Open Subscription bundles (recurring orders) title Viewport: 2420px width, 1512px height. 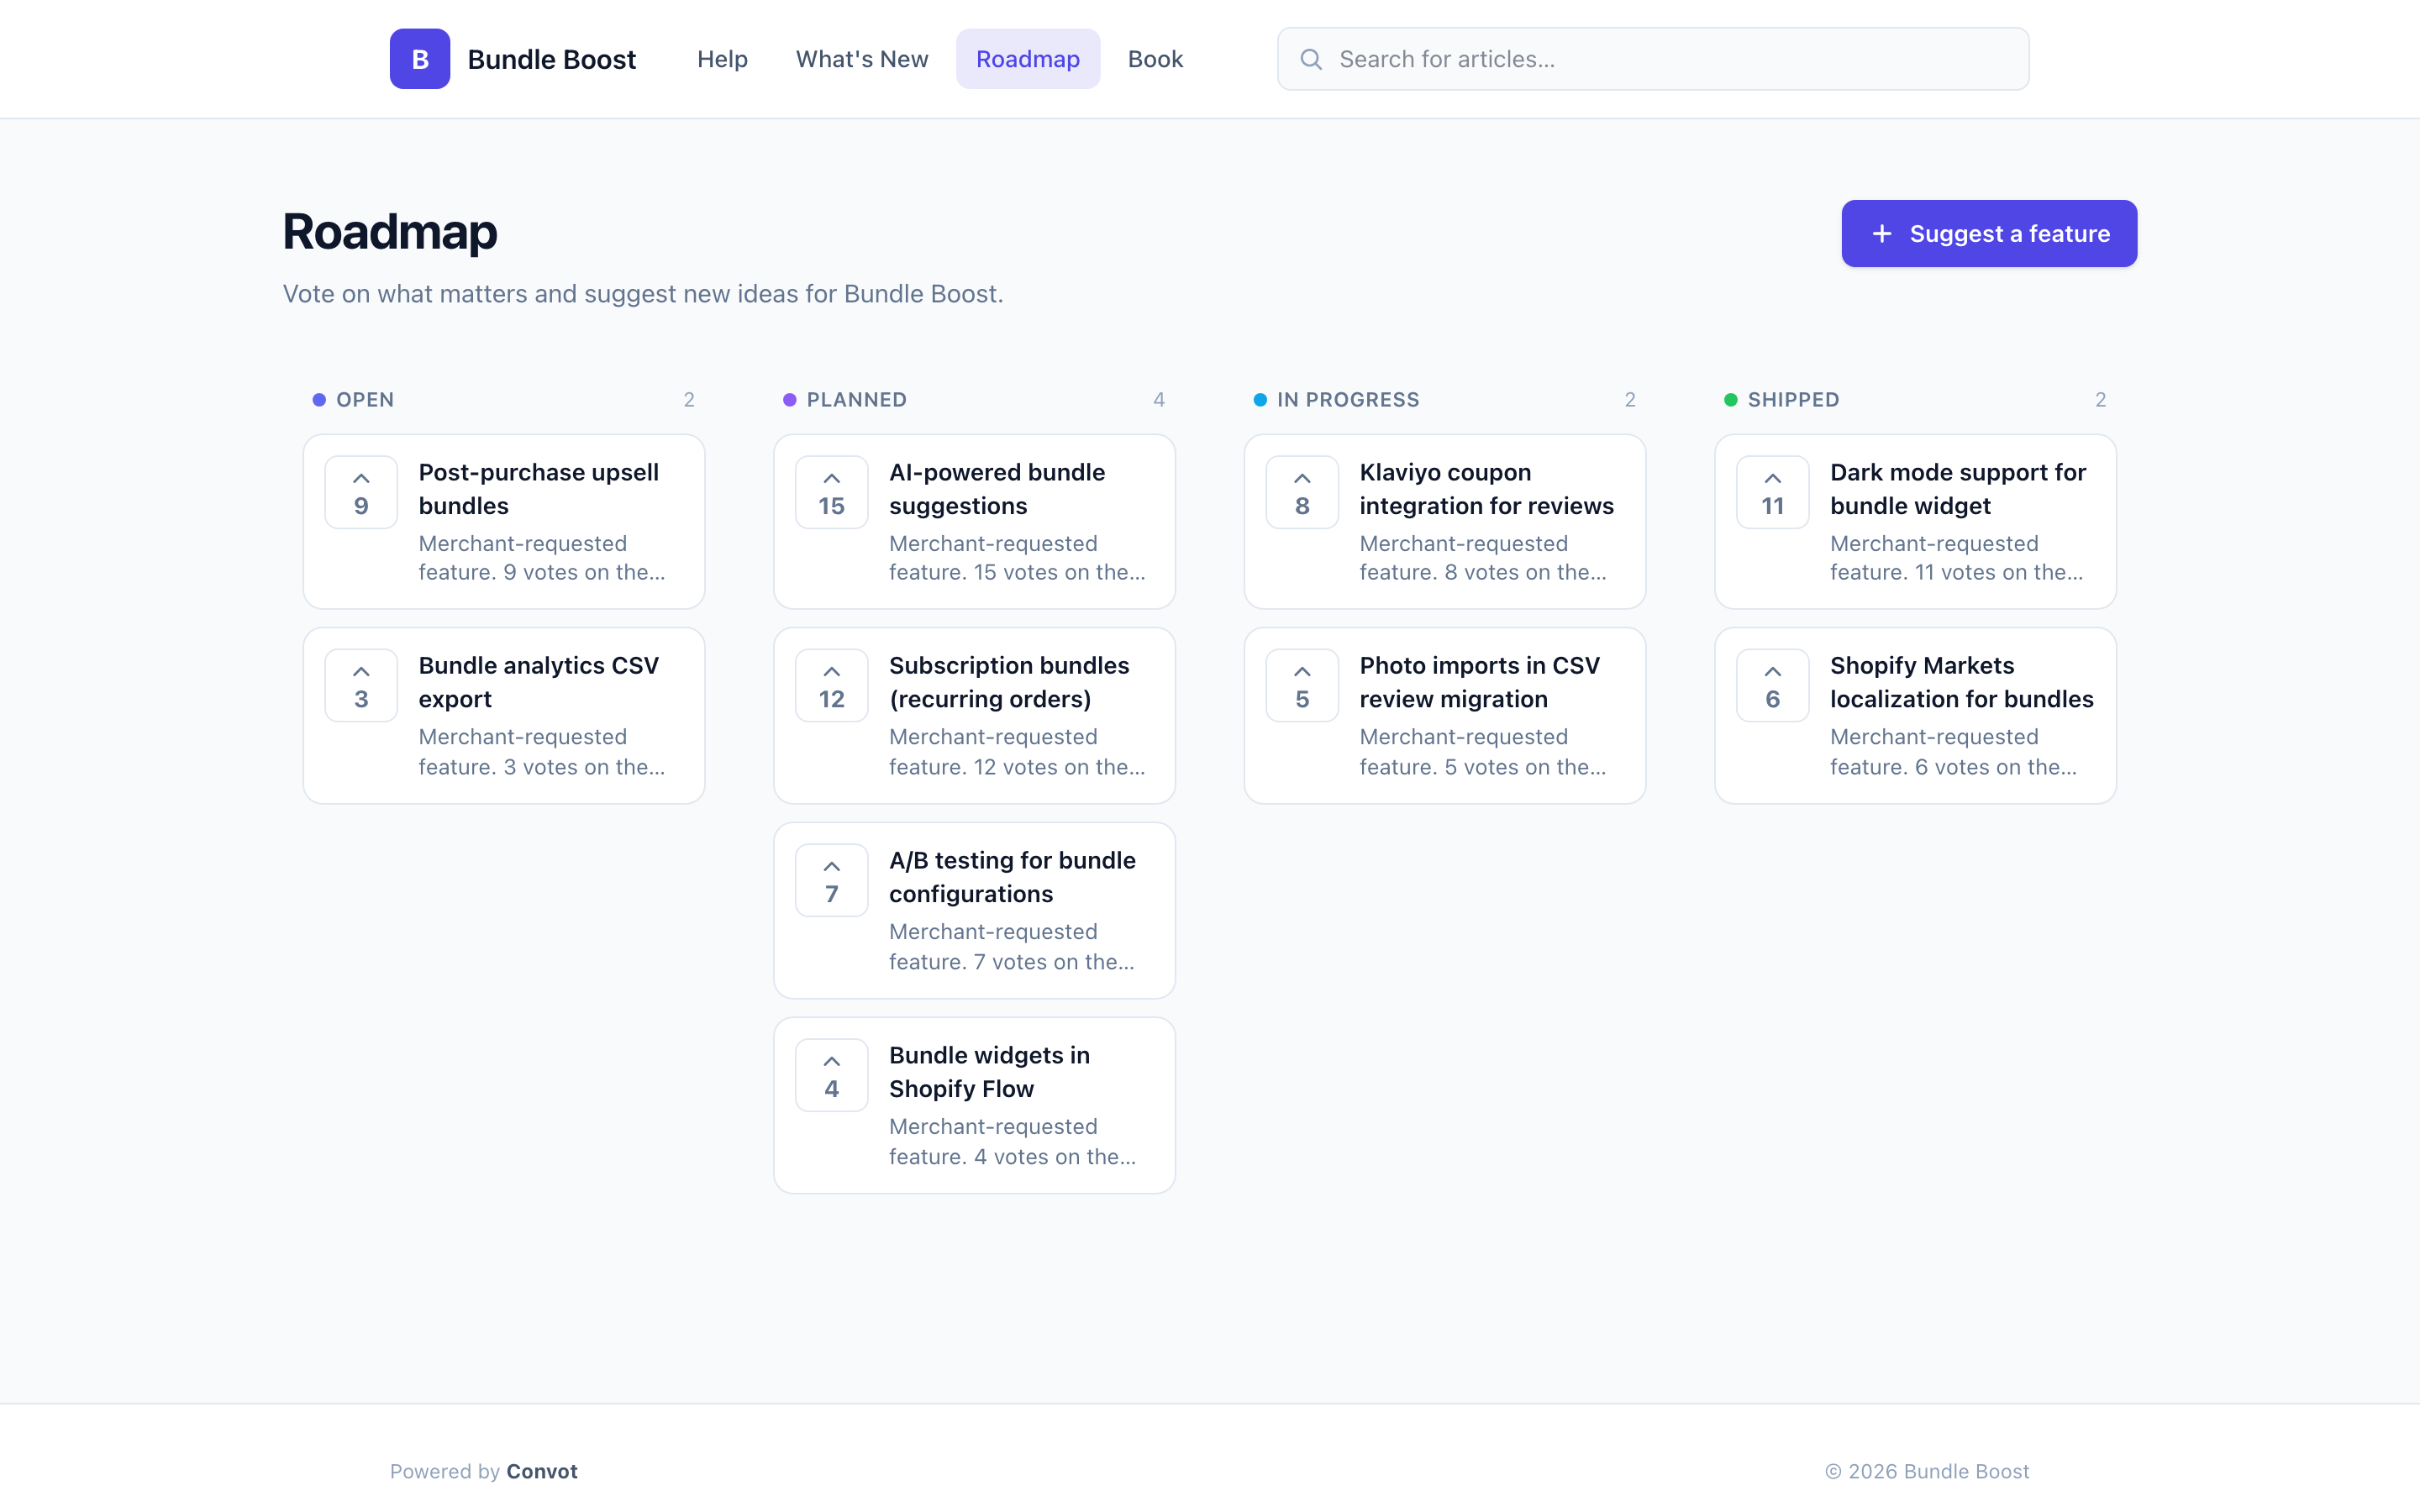pyautogui.click(x=1009, y=682)
